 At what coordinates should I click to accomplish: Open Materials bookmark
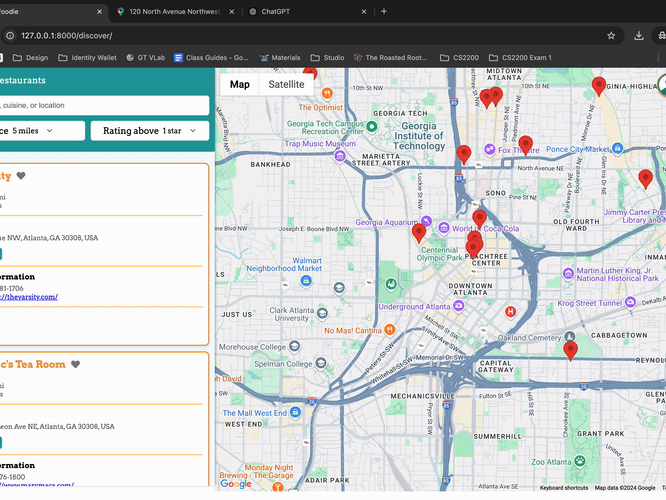[x=279, y=58]
